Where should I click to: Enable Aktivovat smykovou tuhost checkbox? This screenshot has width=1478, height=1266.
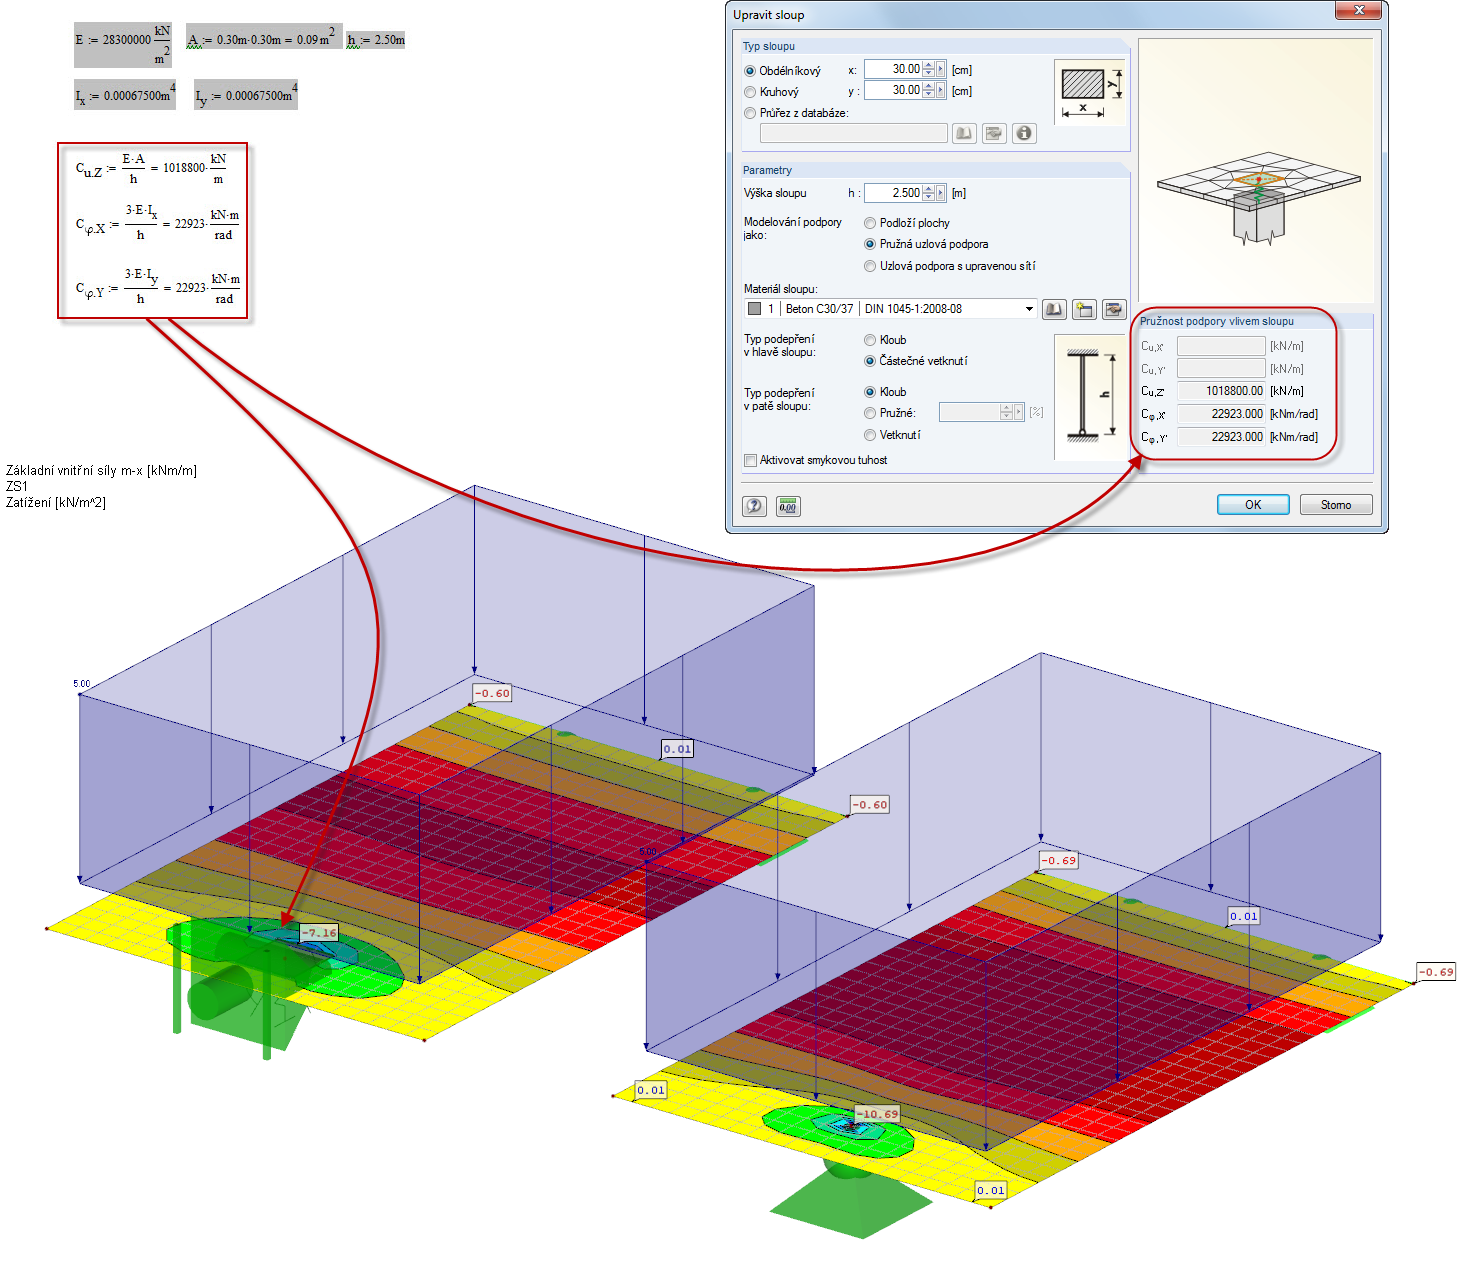pos(750,460)
